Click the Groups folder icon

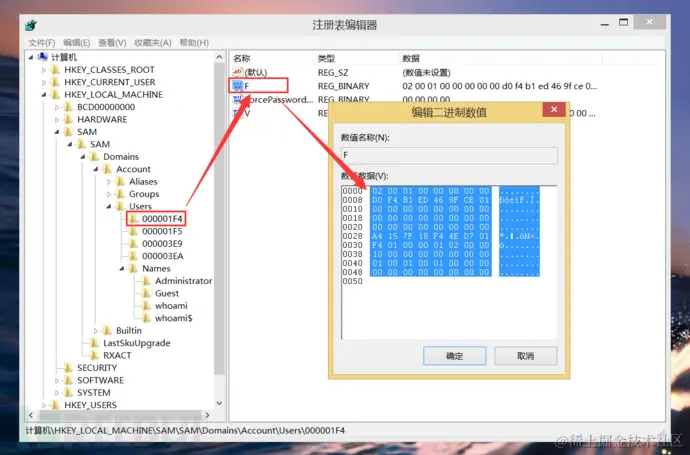[x=121, y=194]
